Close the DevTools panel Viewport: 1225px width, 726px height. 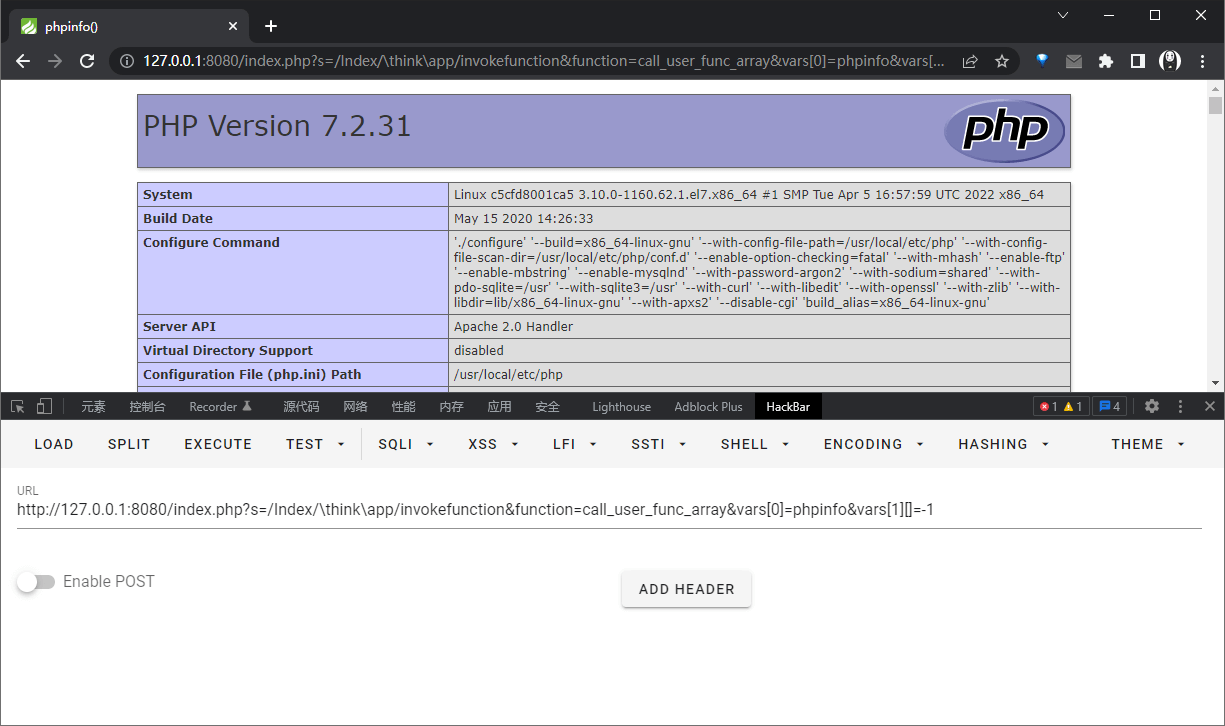point(1209,406)
